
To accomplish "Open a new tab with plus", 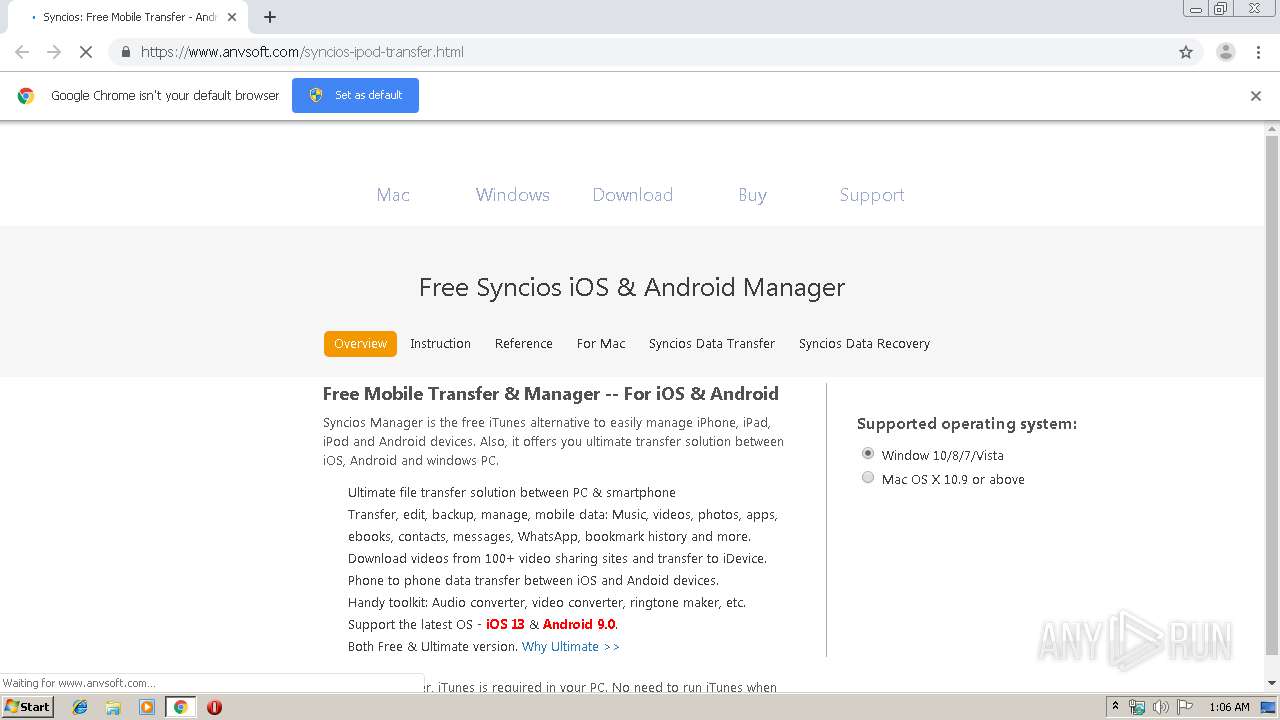I will pyautogui.click(x=270, y=17).
